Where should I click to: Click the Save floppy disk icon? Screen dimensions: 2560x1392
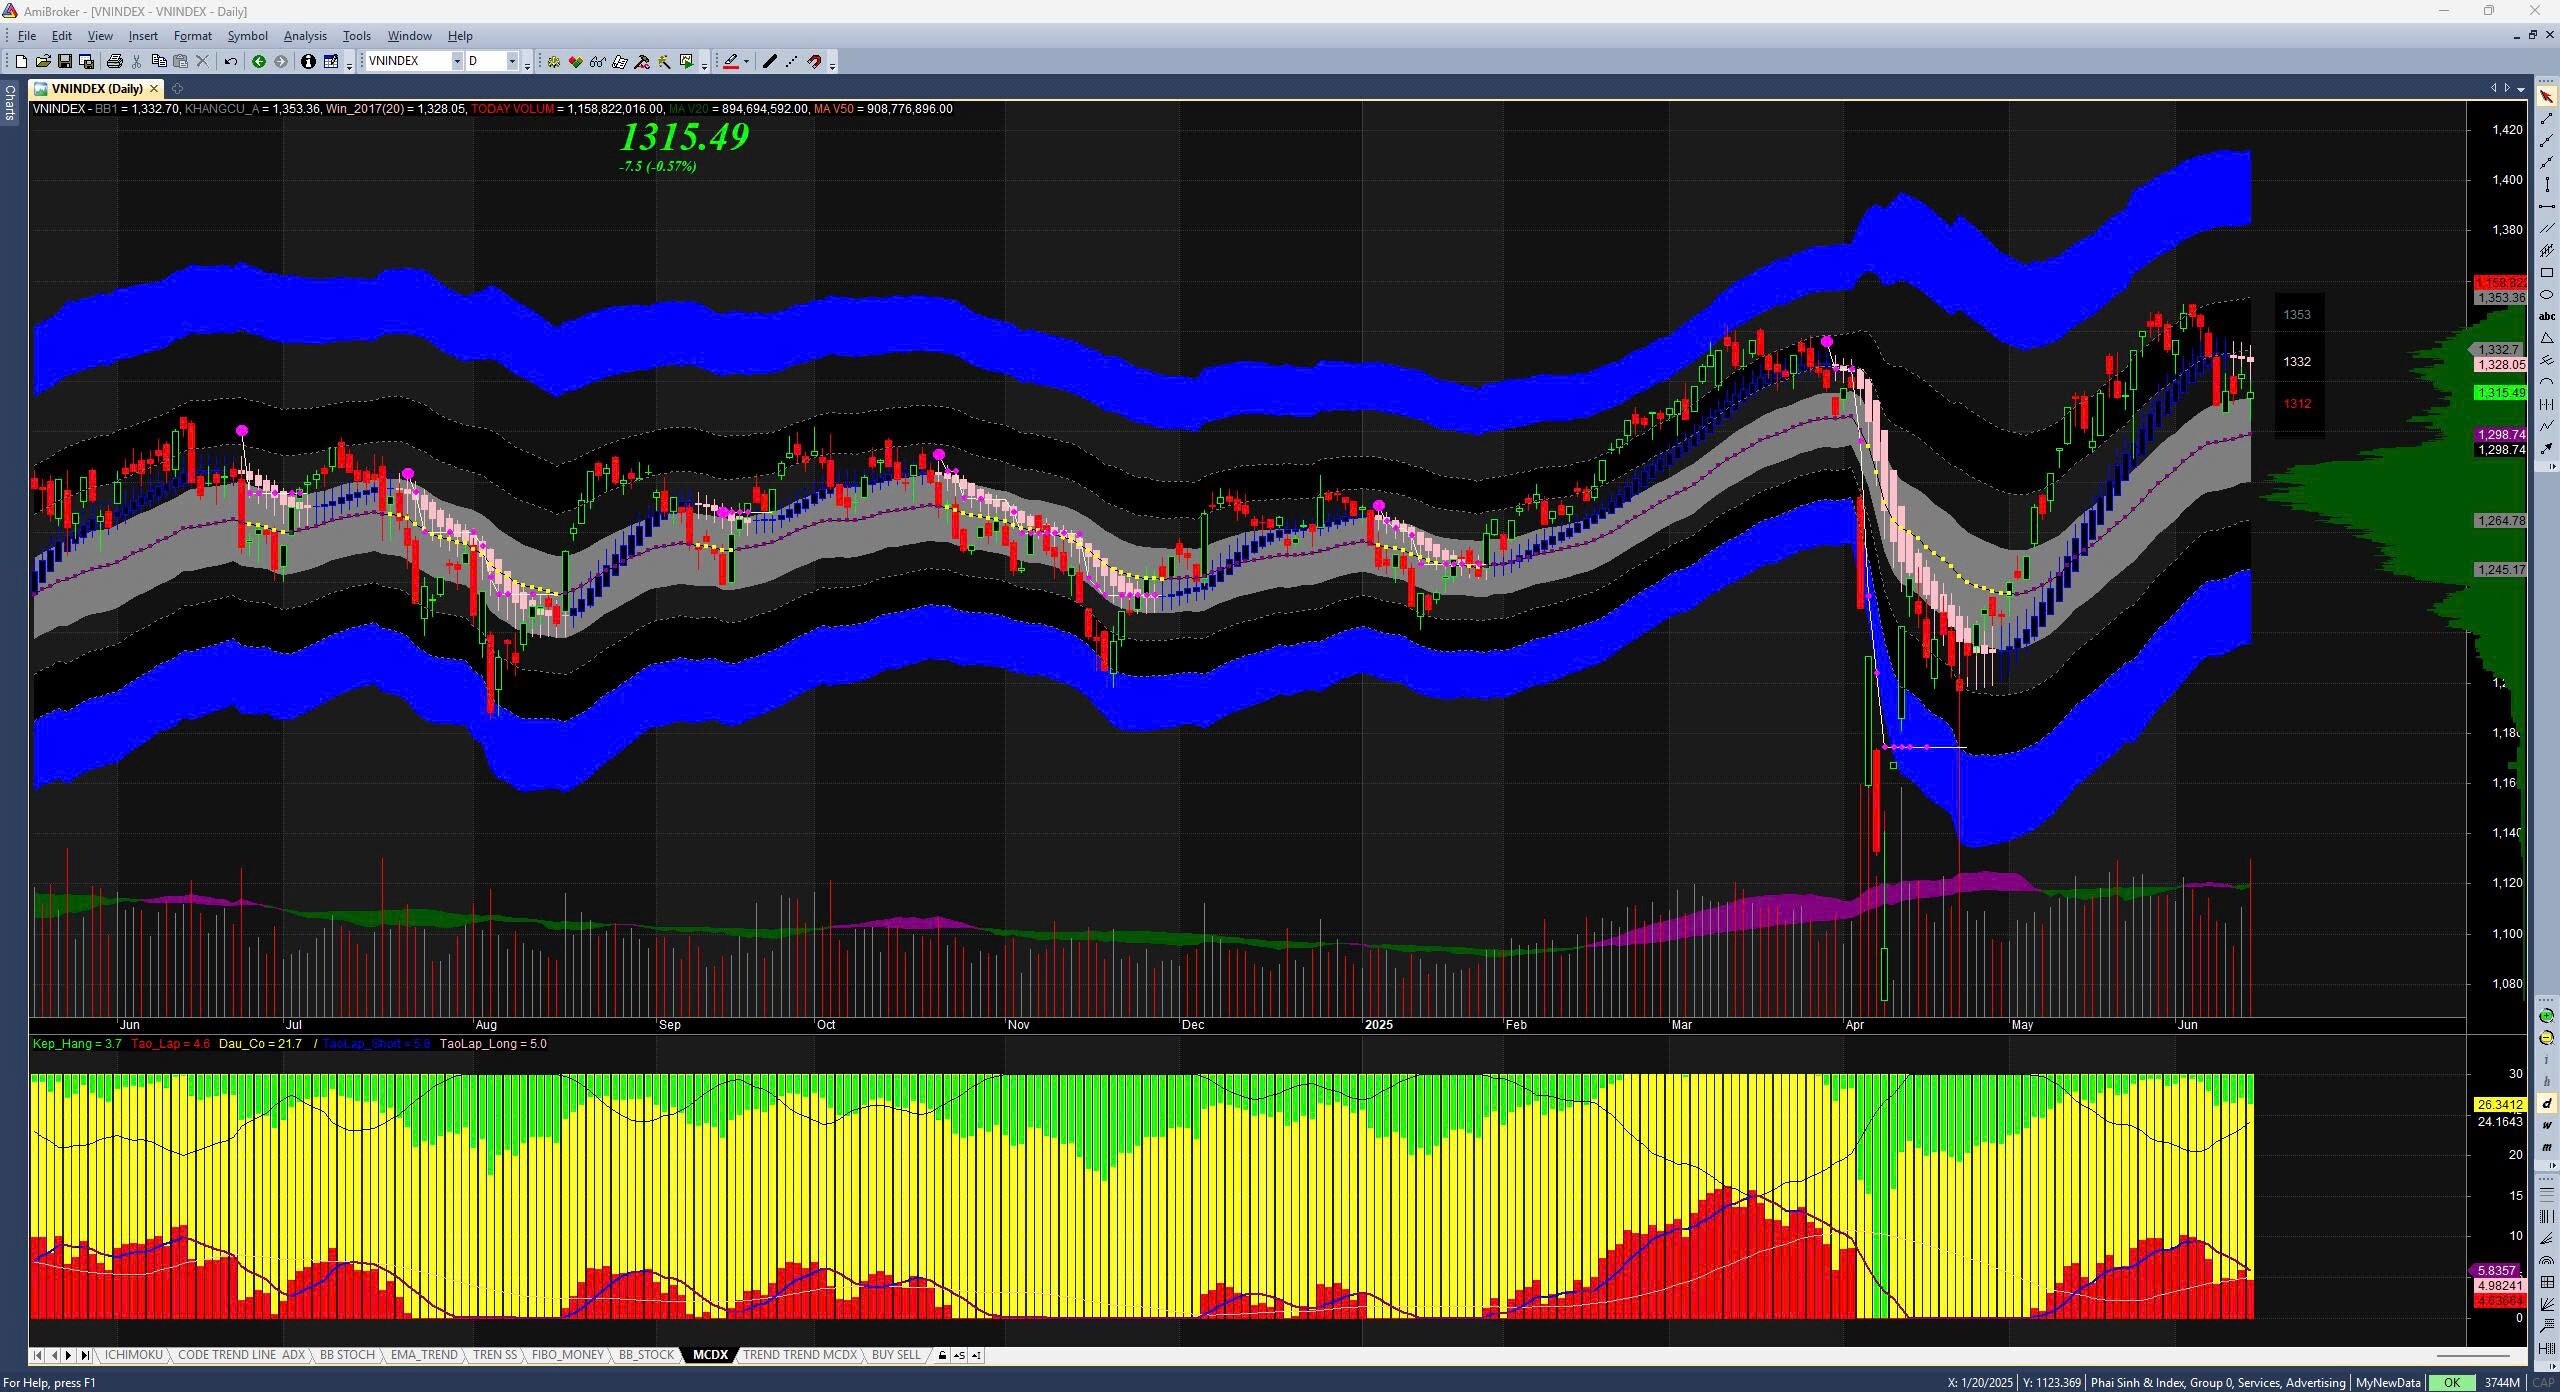(x=64, y=61)
